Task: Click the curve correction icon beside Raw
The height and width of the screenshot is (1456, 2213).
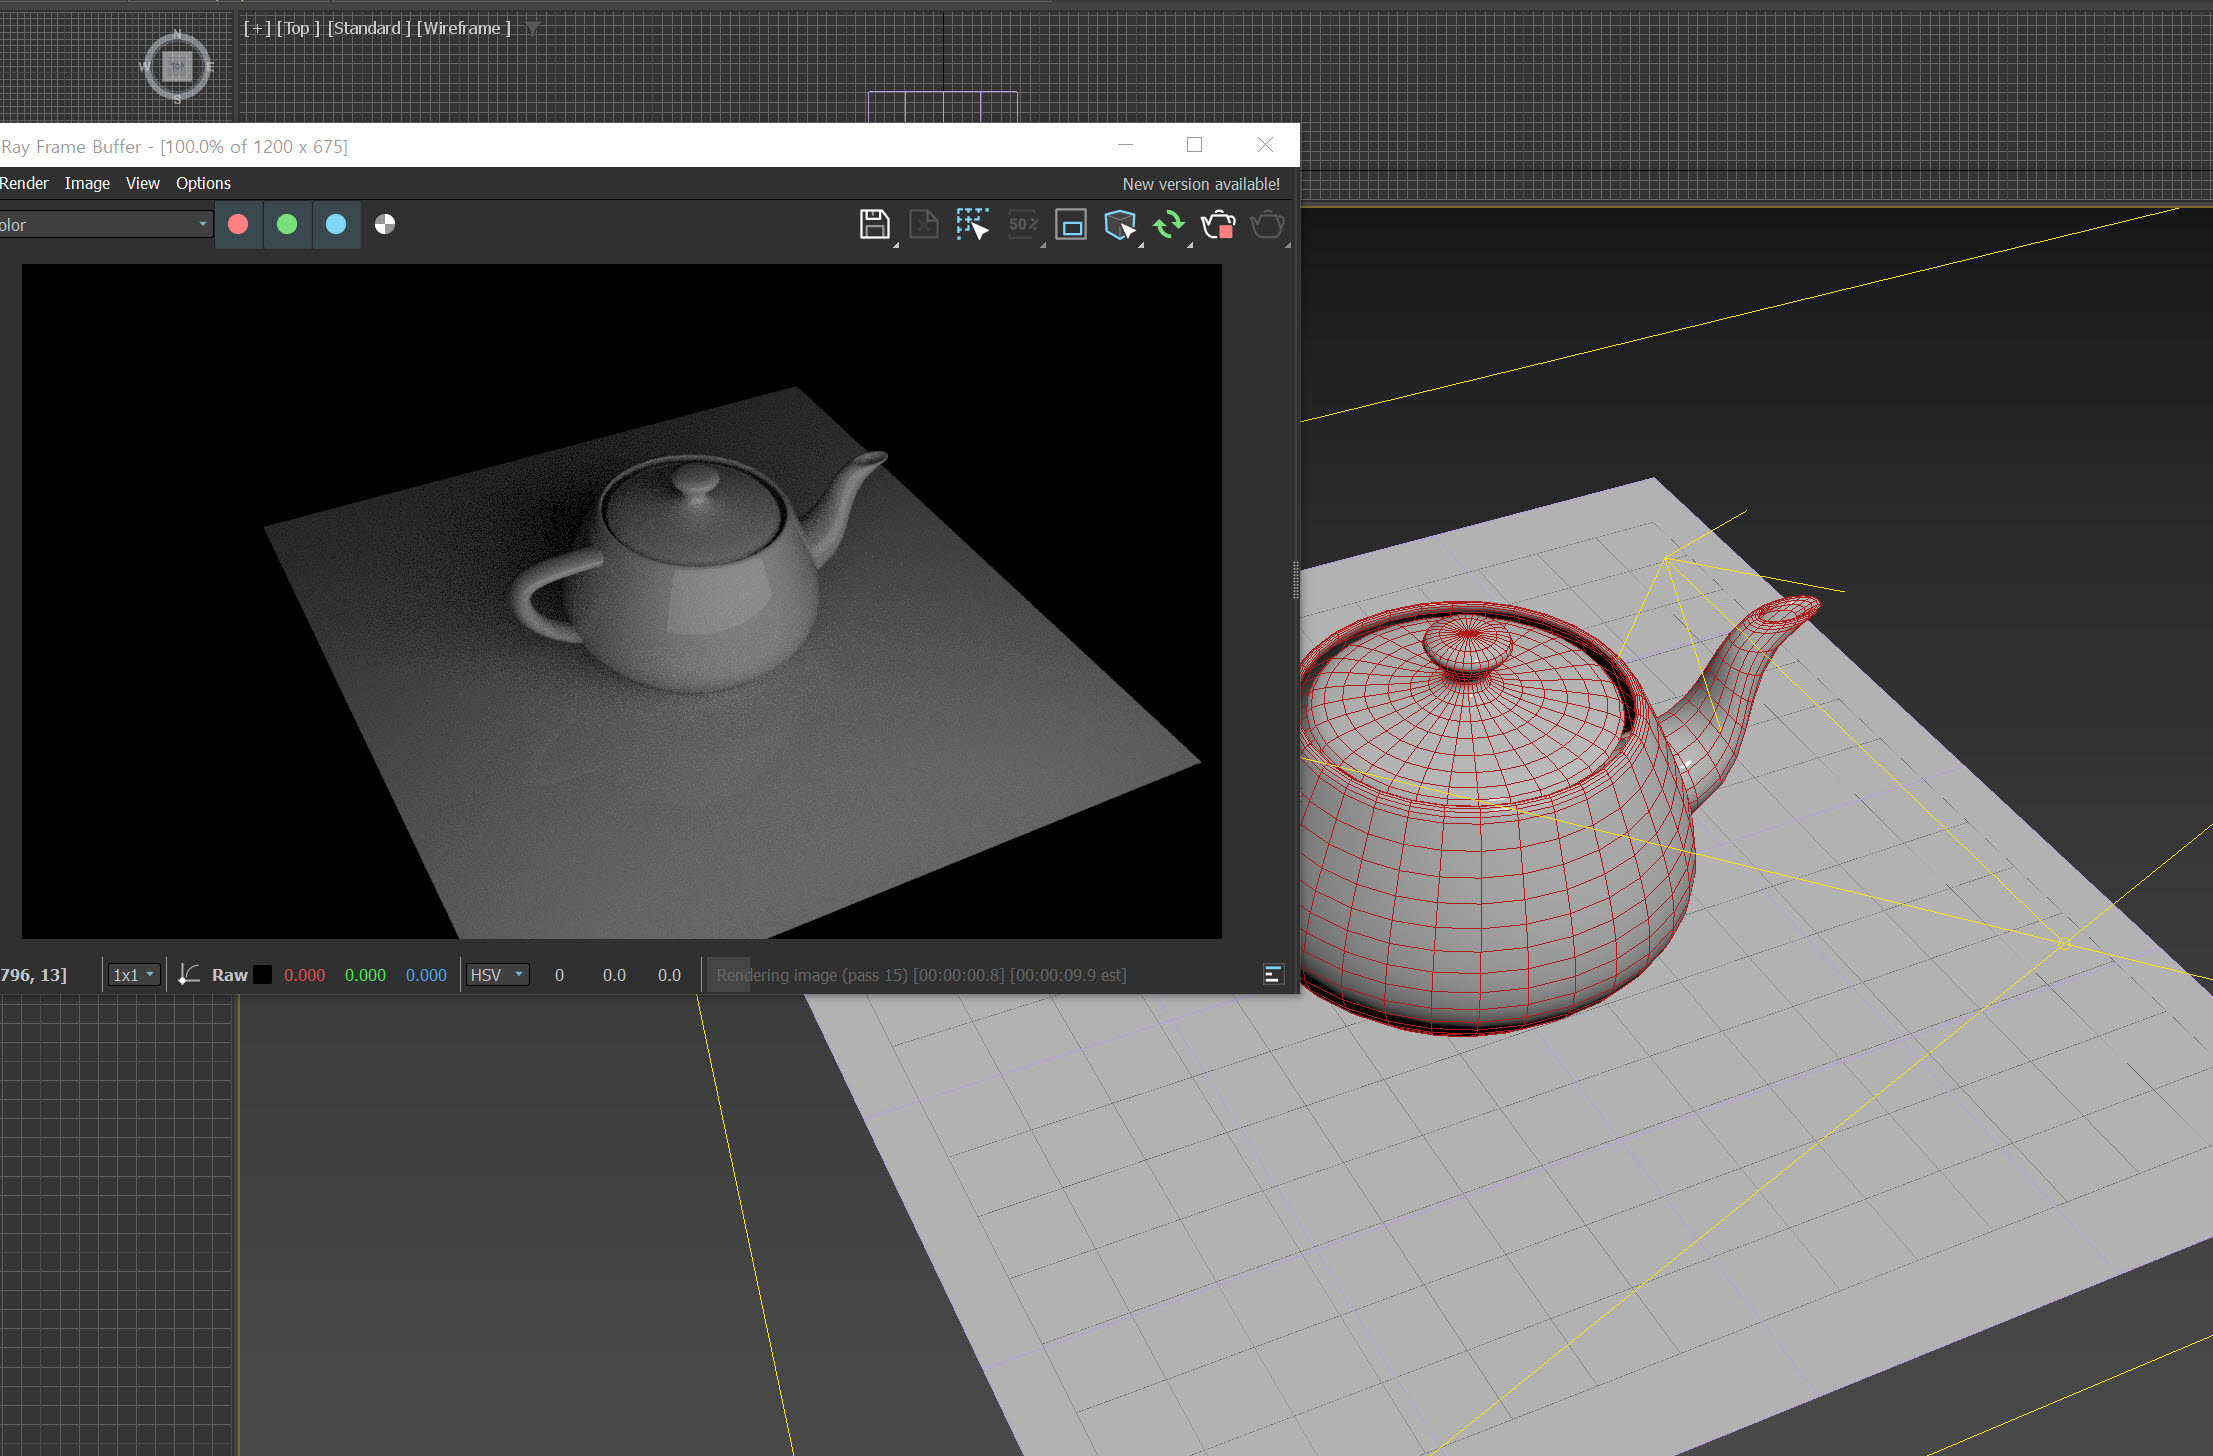Action: coord(189,974)
